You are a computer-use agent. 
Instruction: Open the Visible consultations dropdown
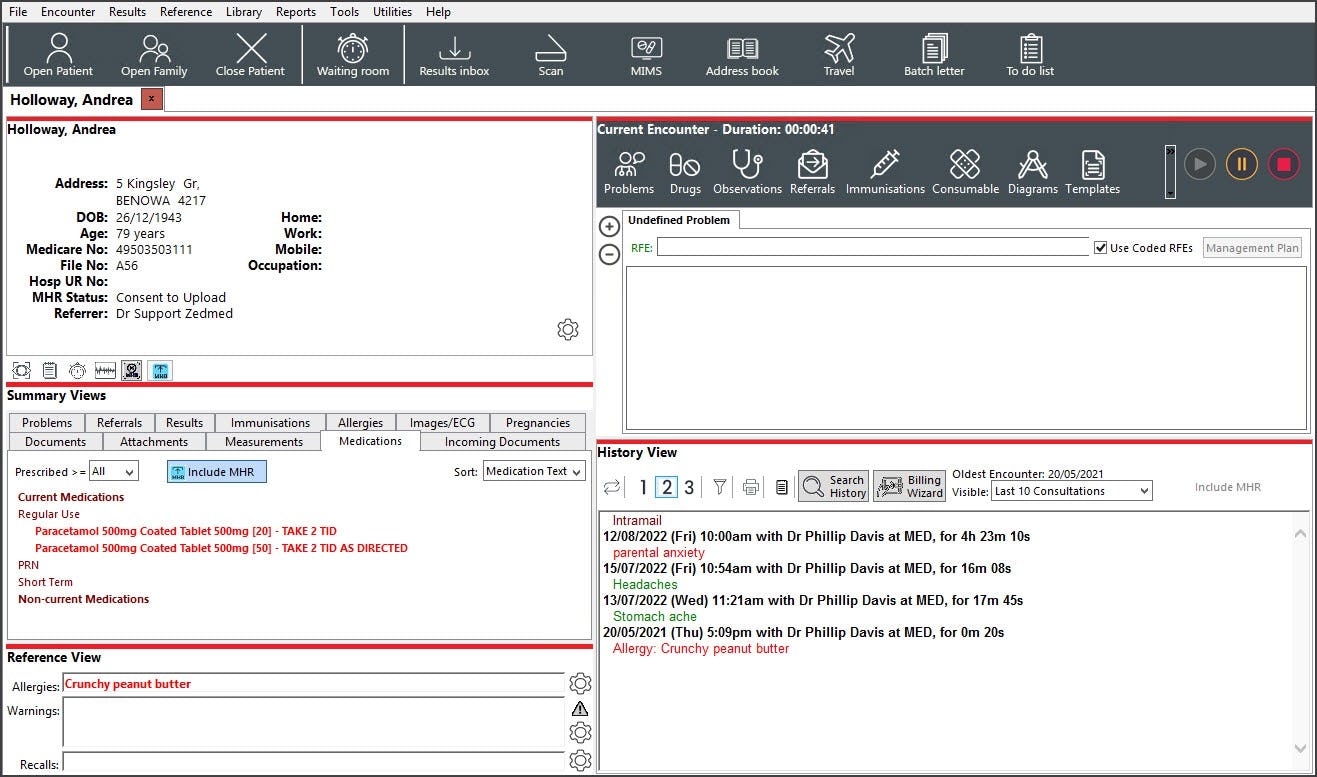pos(1071,490)
